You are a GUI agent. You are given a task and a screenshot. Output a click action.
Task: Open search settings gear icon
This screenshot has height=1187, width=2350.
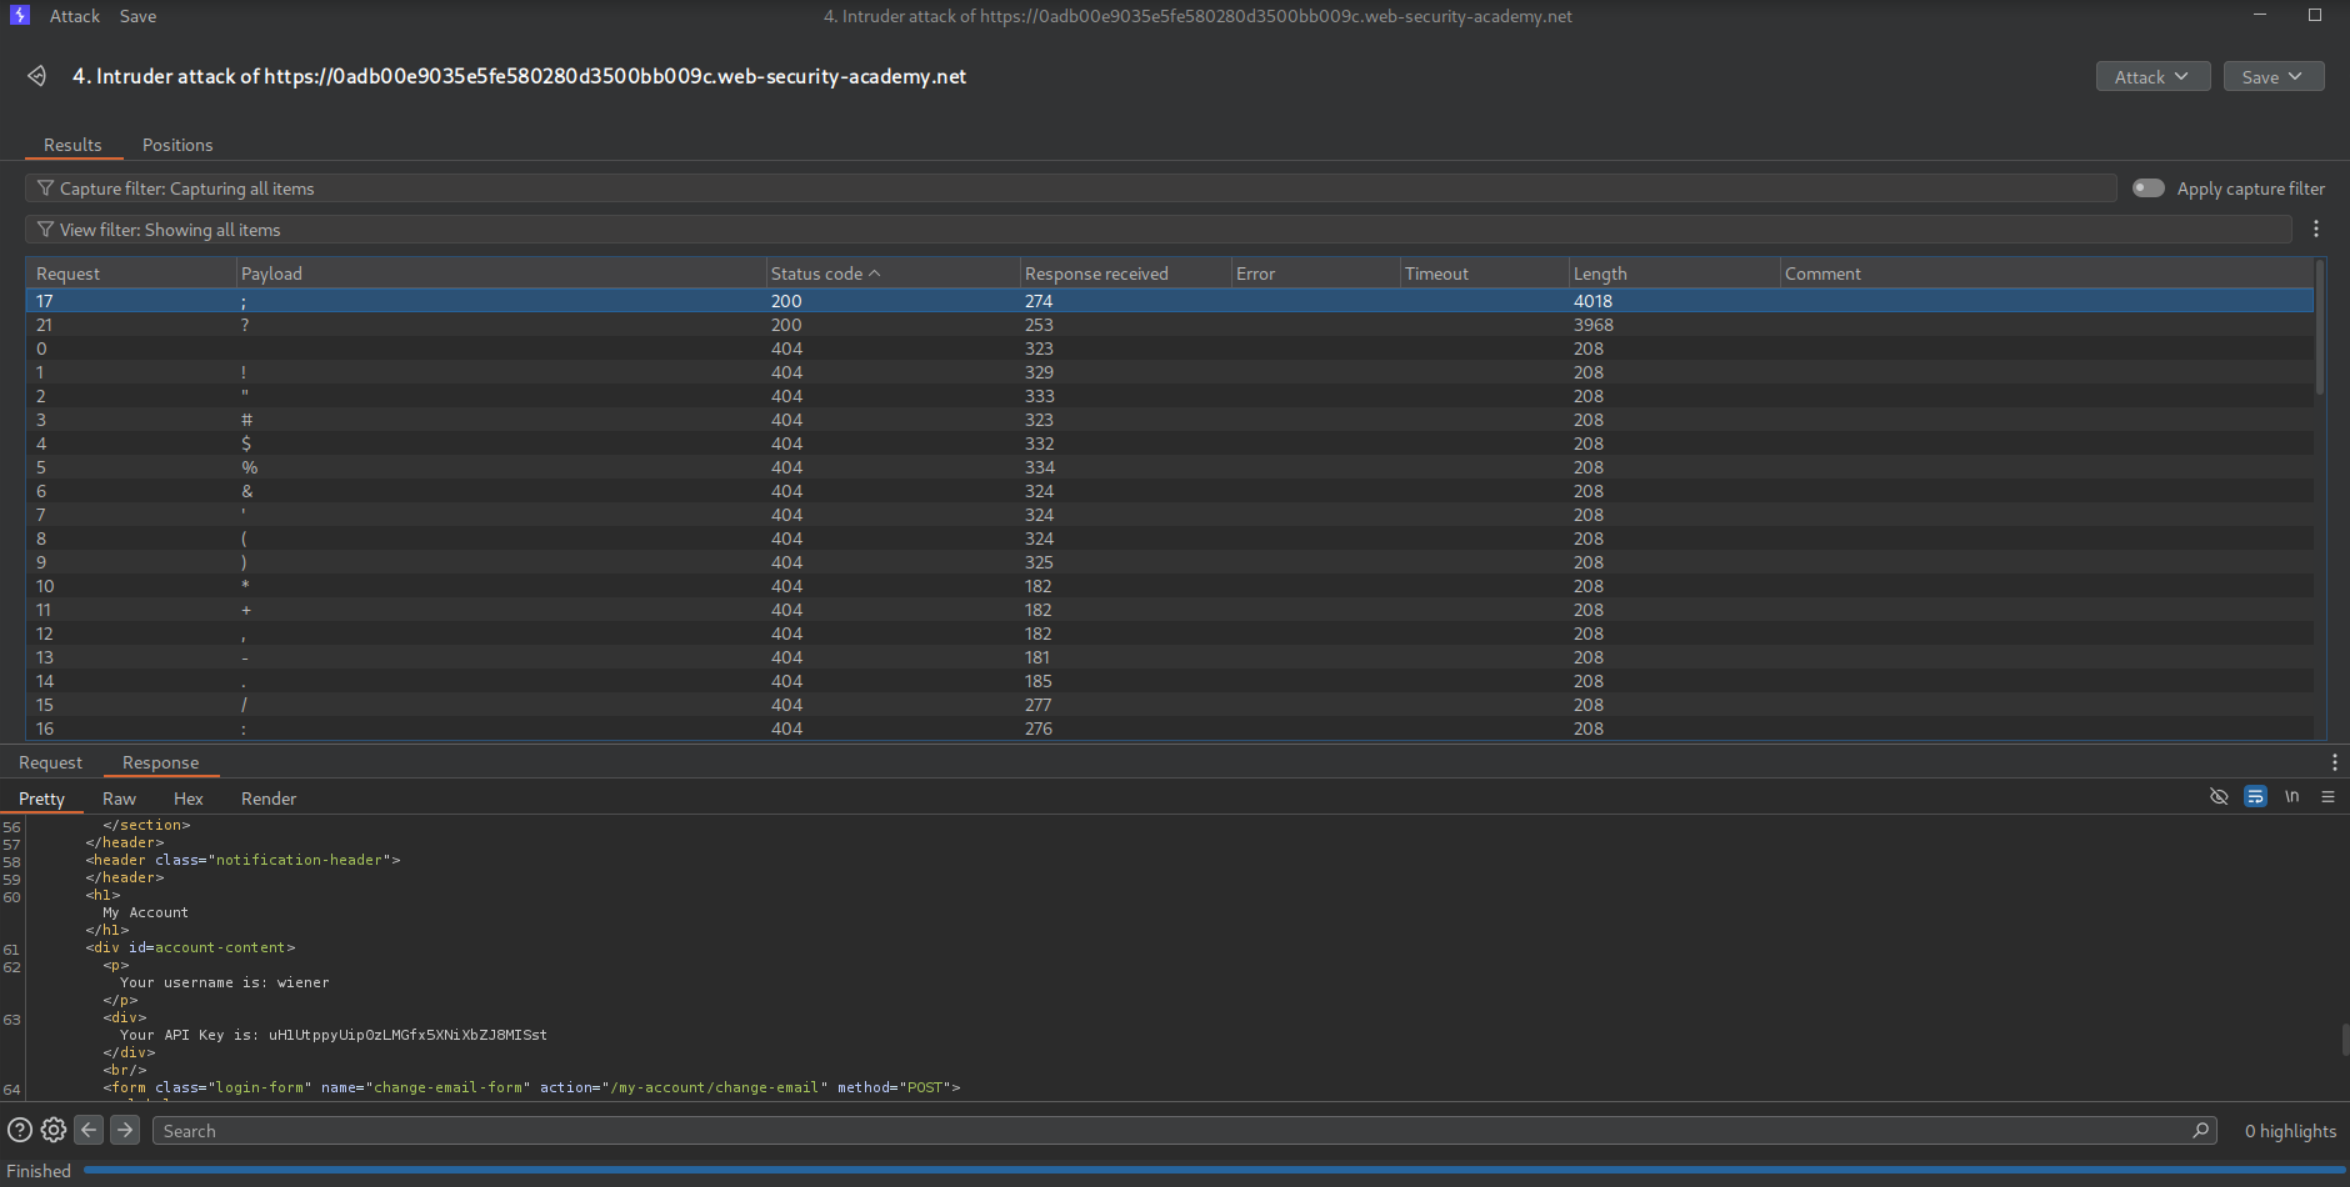coord(53,1130)
